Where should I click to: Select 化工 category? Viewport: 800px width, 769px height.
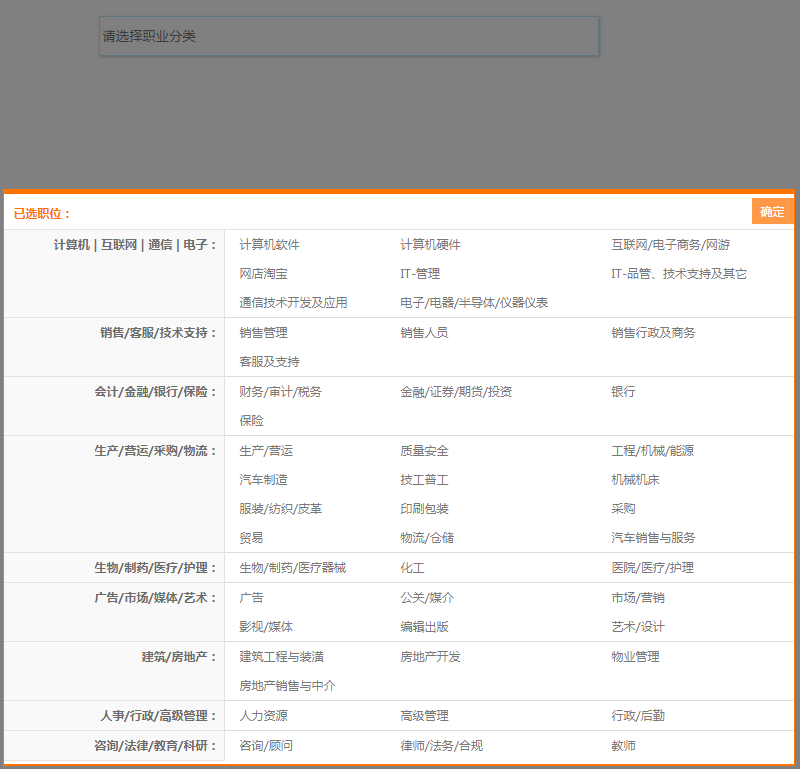pos(412,568)
